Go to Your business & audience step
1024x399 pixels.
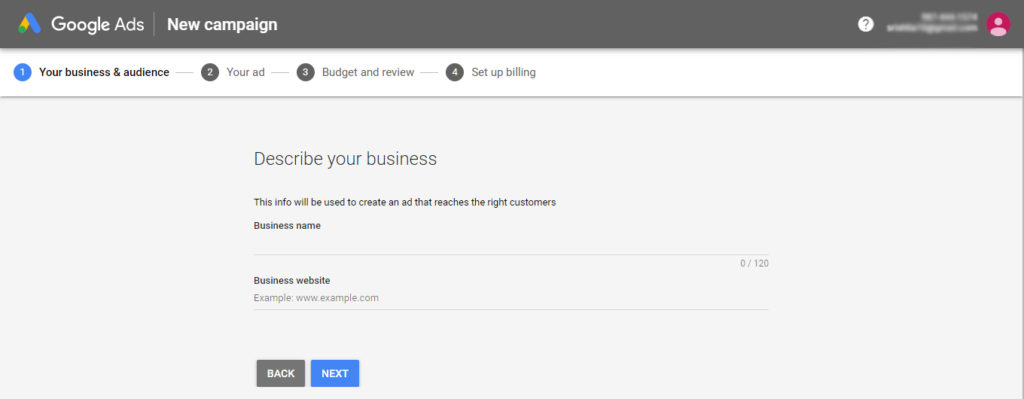104,72
